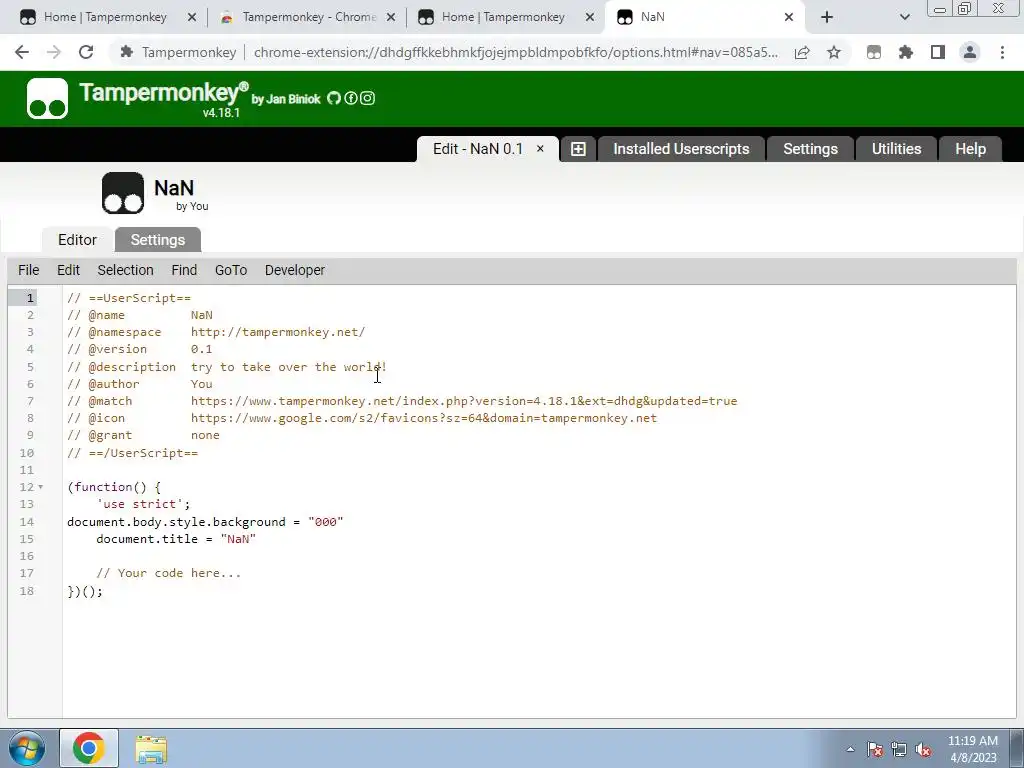Open the Utilities tab
The height and width of the screenshot is (768, 1024).
(x=897, y=149)
